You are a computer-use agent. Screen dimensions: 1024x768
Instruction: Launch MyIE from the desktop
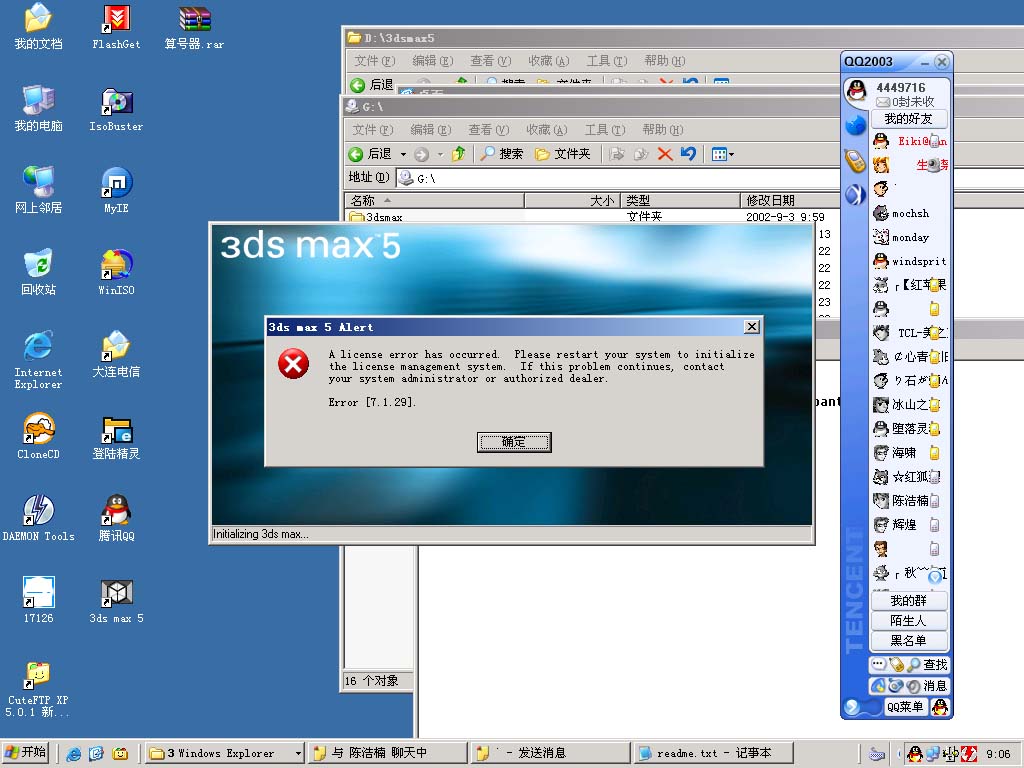[x=116, y=191]
